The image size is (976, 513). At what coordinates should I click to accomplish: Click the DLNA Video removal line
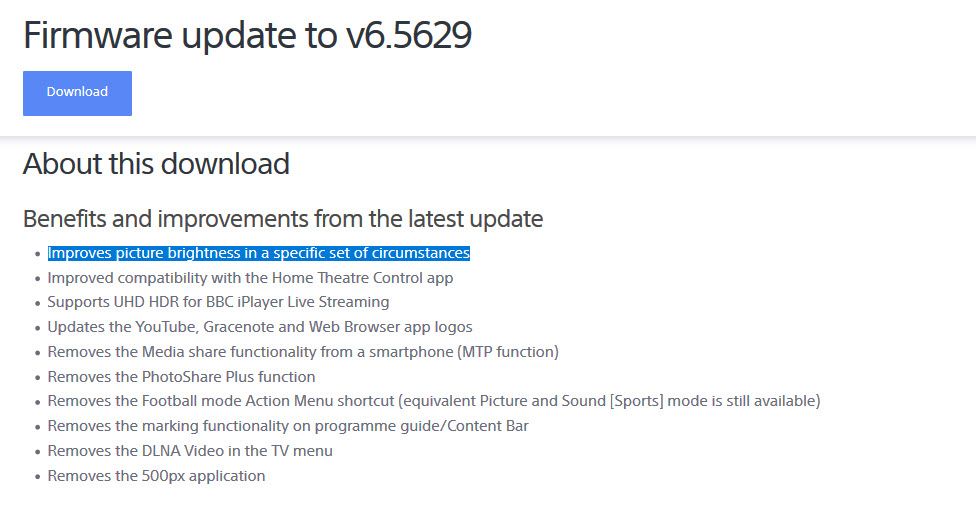[190, 451]
